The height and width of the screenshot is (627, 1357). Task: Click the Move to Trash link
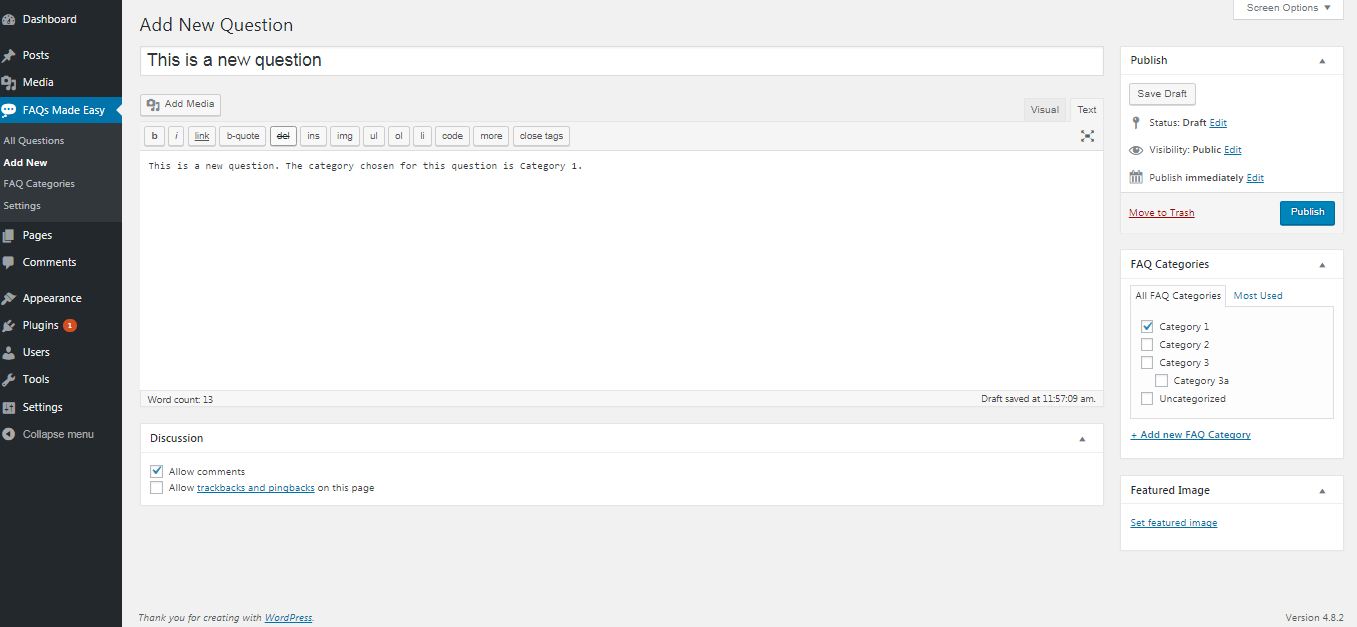coord(1161,213)
